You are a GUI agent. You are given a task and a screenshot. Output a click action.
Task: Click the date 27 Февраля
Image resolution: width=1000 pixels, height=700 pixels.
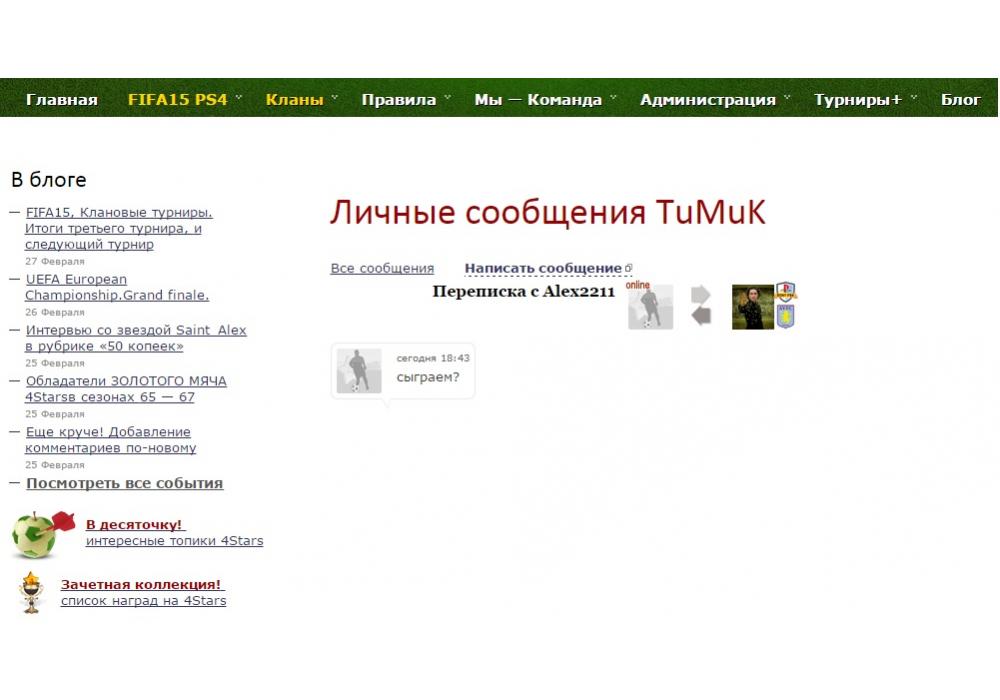click(x=55, y=261)
